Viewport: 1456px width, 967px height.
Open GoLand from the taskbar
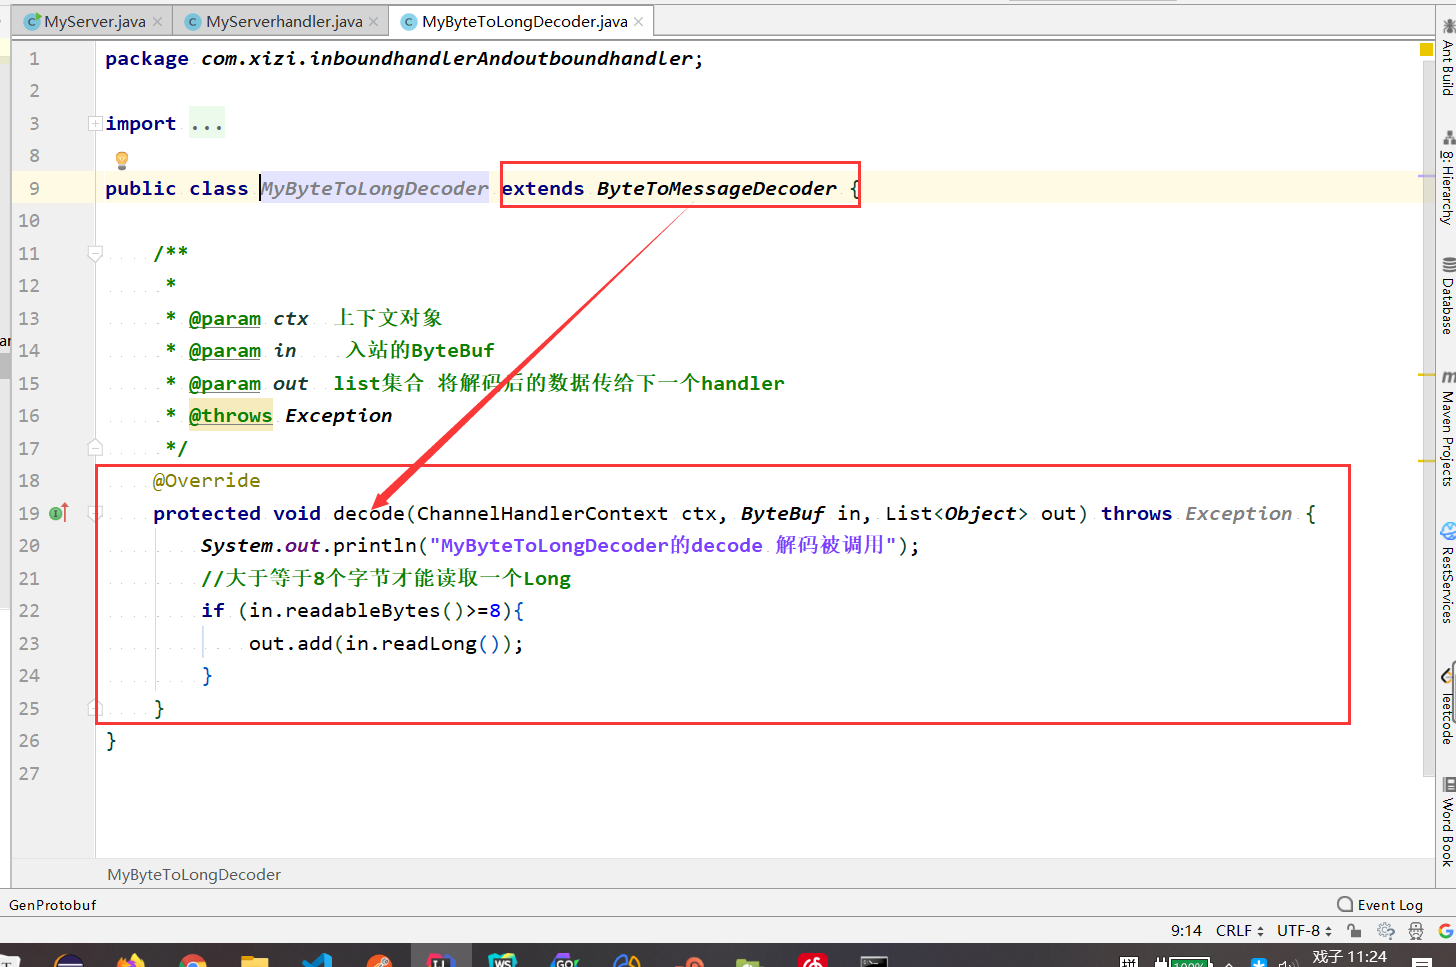point(565,961)
